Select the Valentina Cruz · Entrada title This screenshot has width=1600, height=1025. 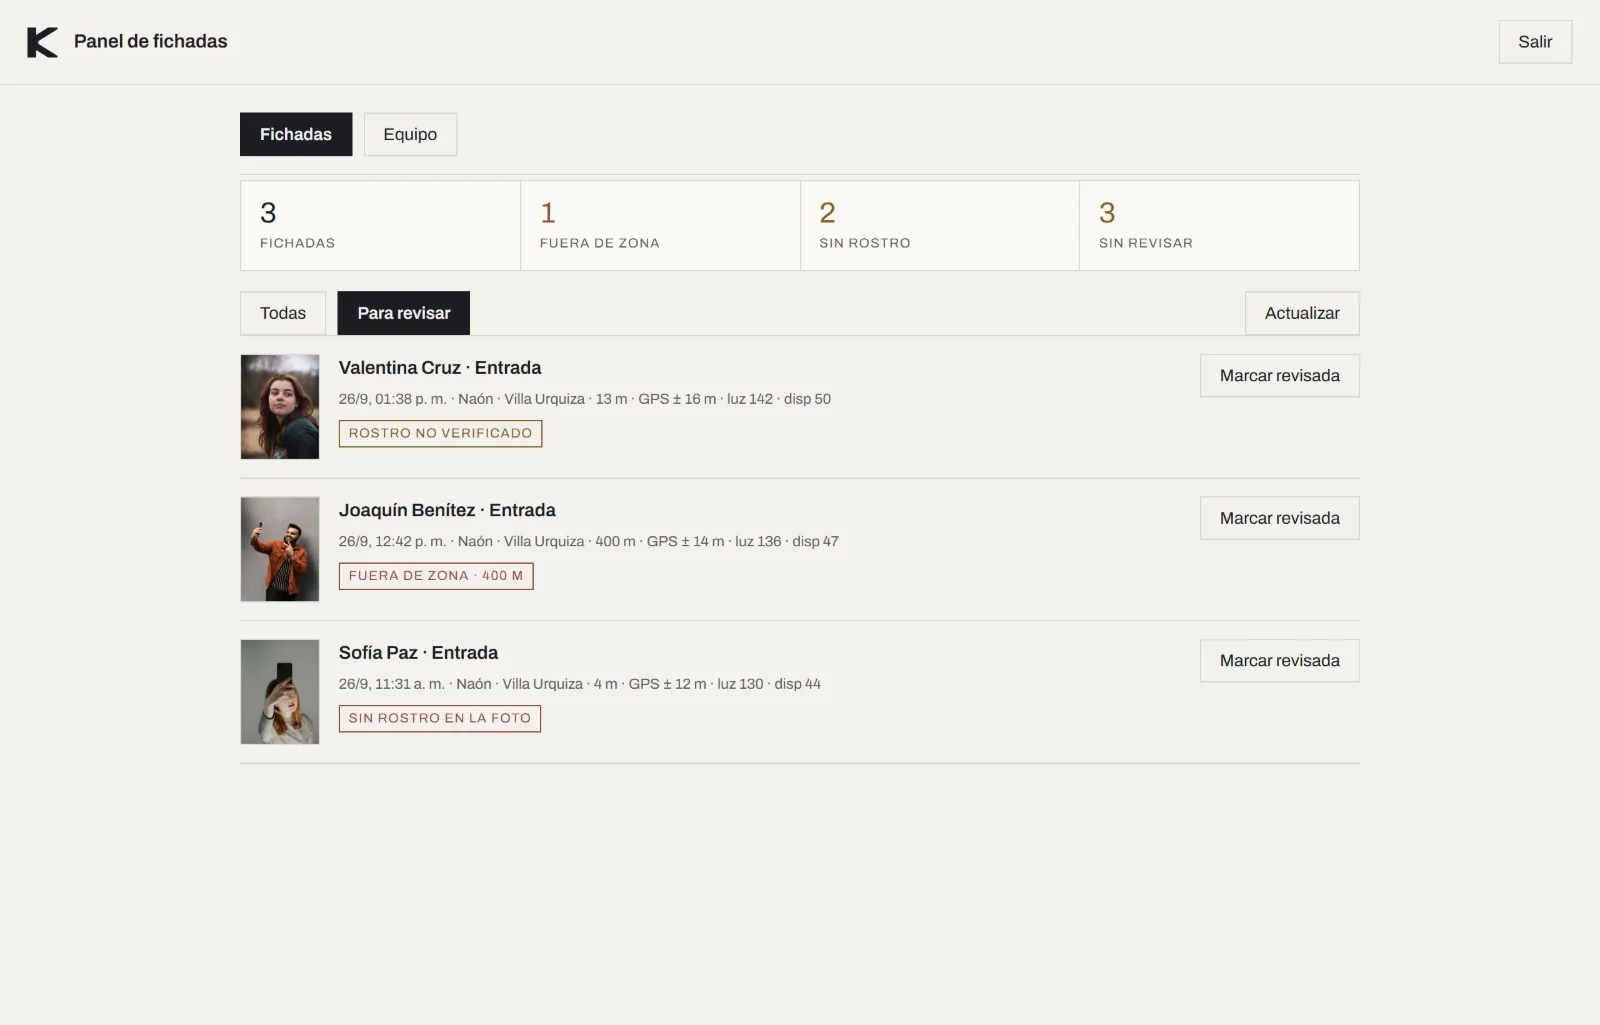(440, 368)
